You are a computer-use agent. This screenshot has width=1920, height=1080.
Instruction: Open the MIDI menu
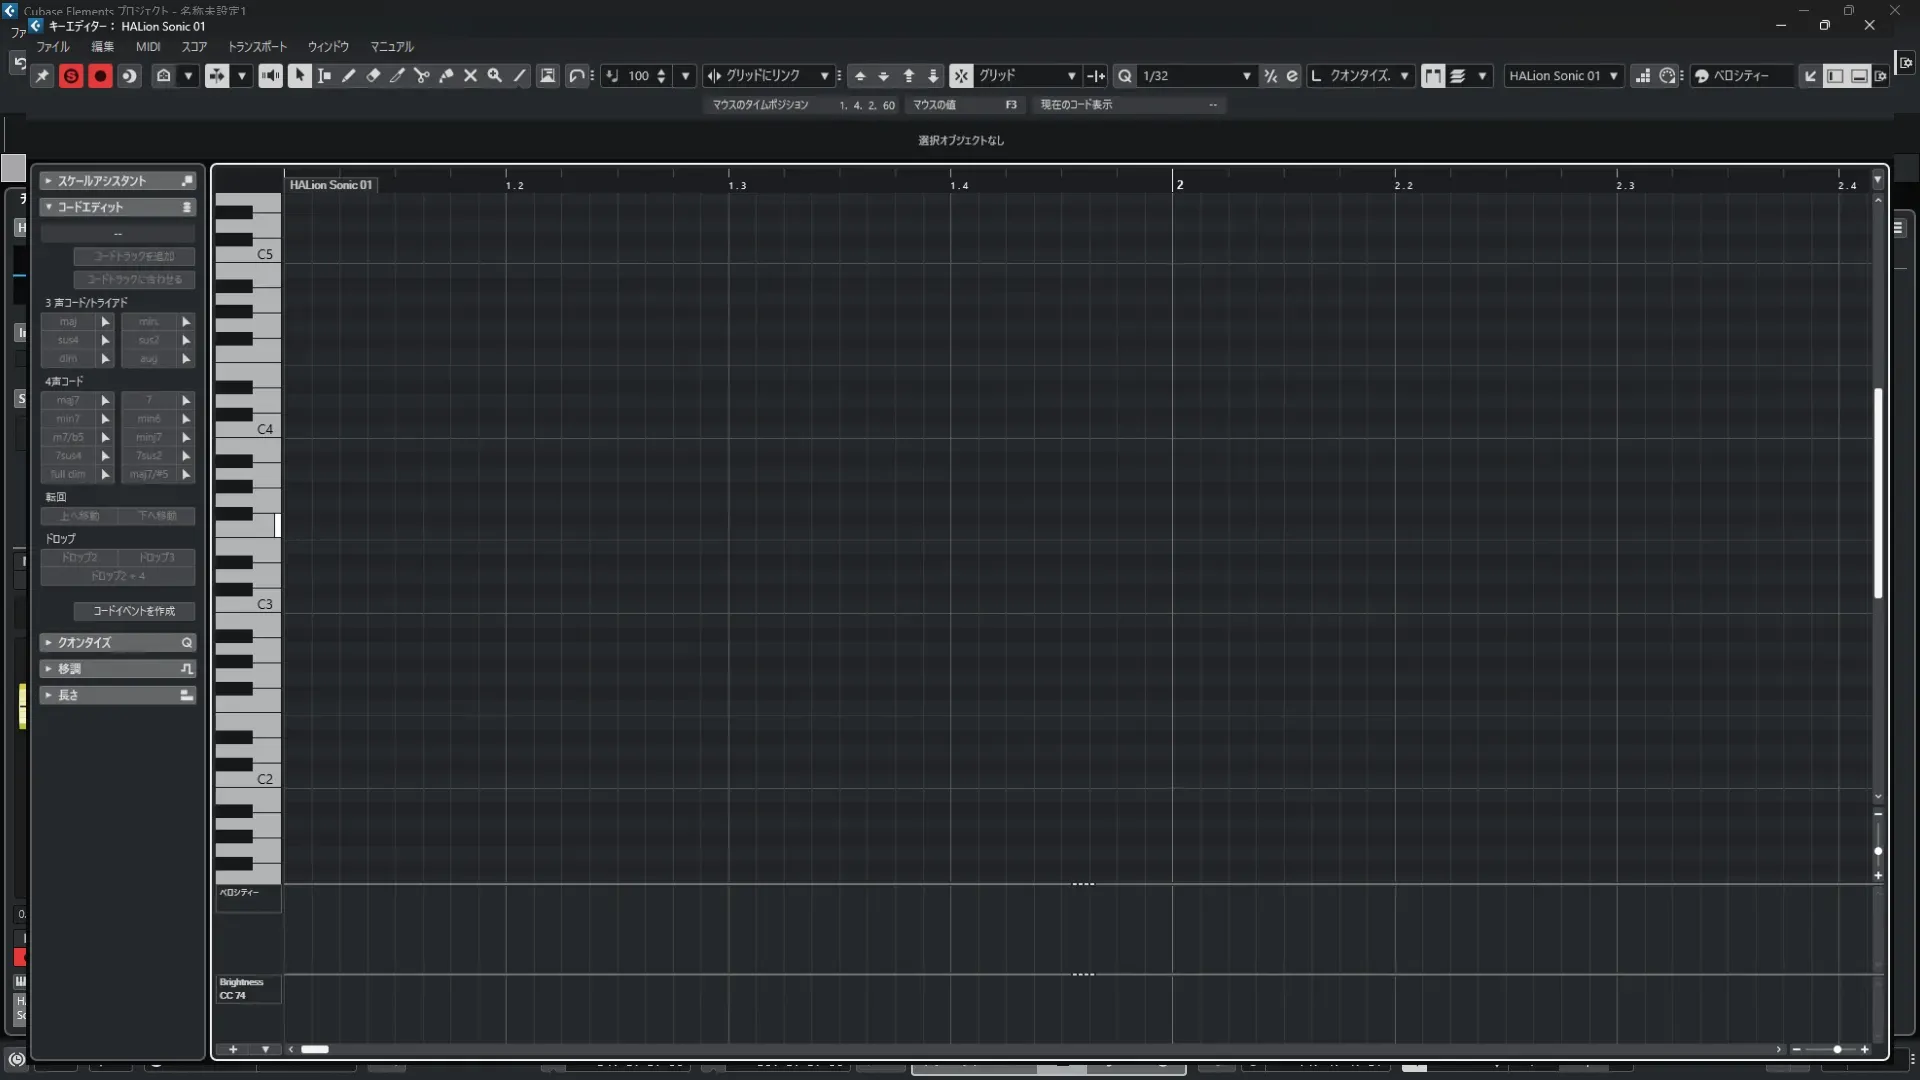pyautogui.click(x=148, y=47)
